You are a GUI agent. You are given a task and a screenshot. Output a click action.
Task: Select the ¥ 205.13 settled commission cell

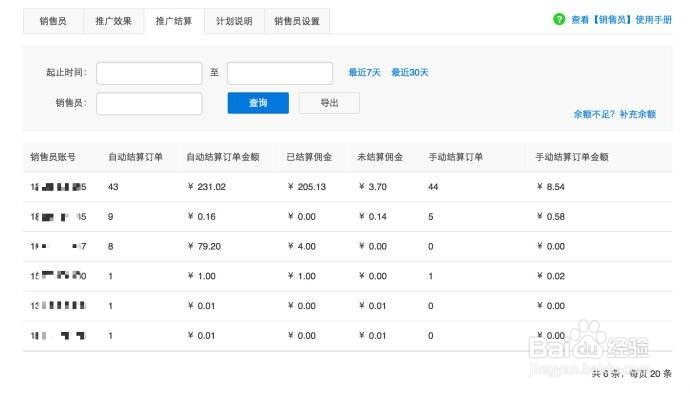point(307,187)
